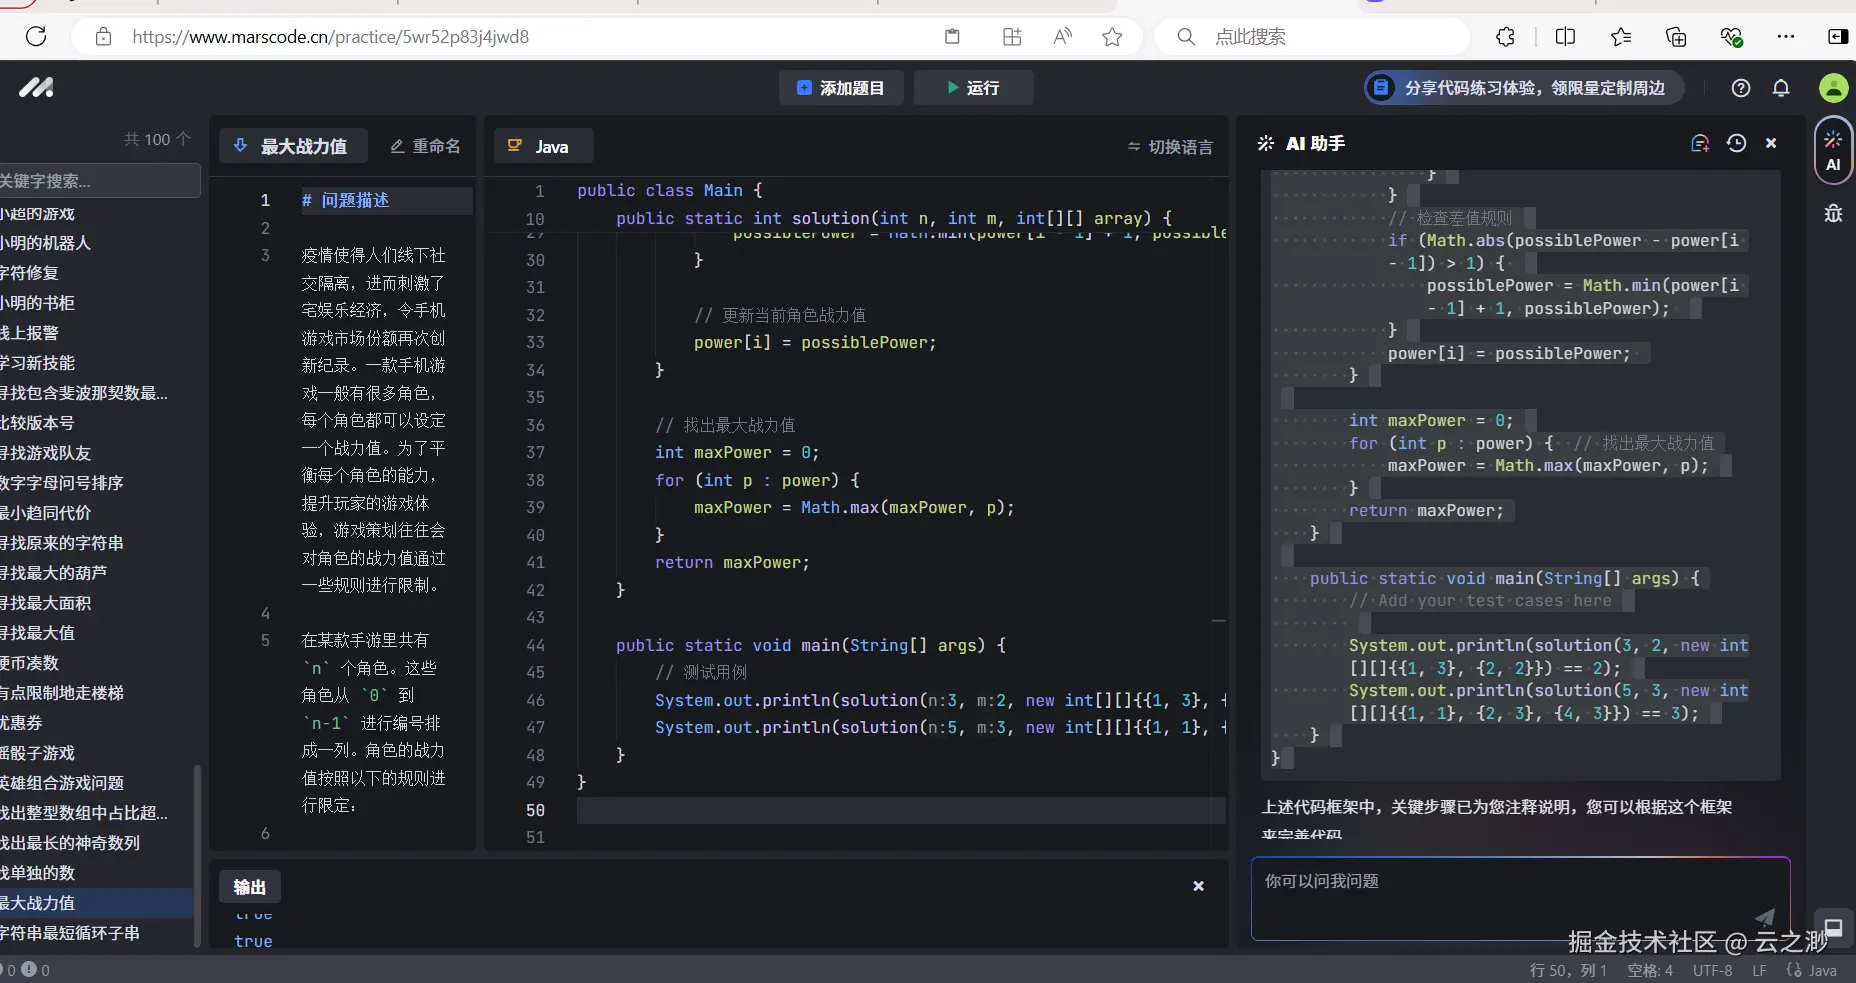Click the 关键字搜索 search field
Viewport: 1856px width, 983px height.
point(98,181)
